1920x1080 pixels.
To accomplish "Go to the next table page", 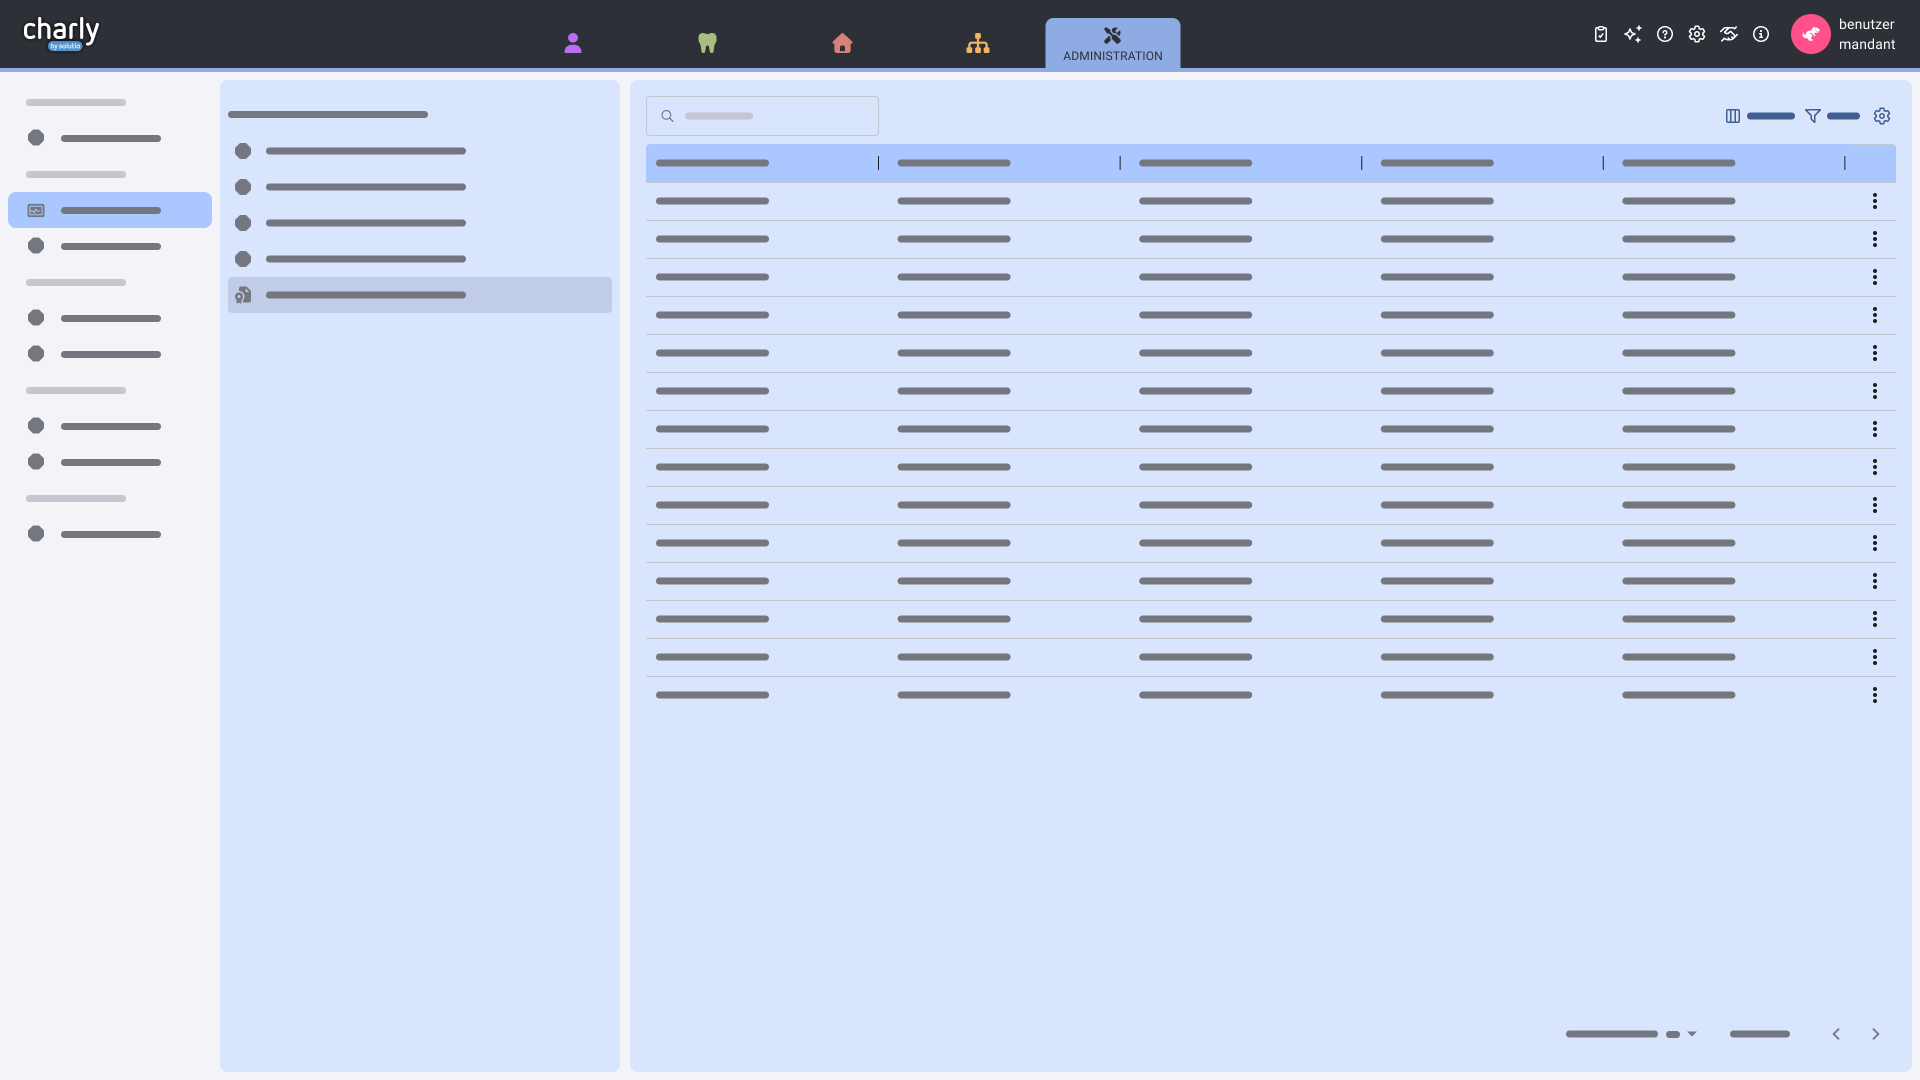I will pos(1876,1034).
